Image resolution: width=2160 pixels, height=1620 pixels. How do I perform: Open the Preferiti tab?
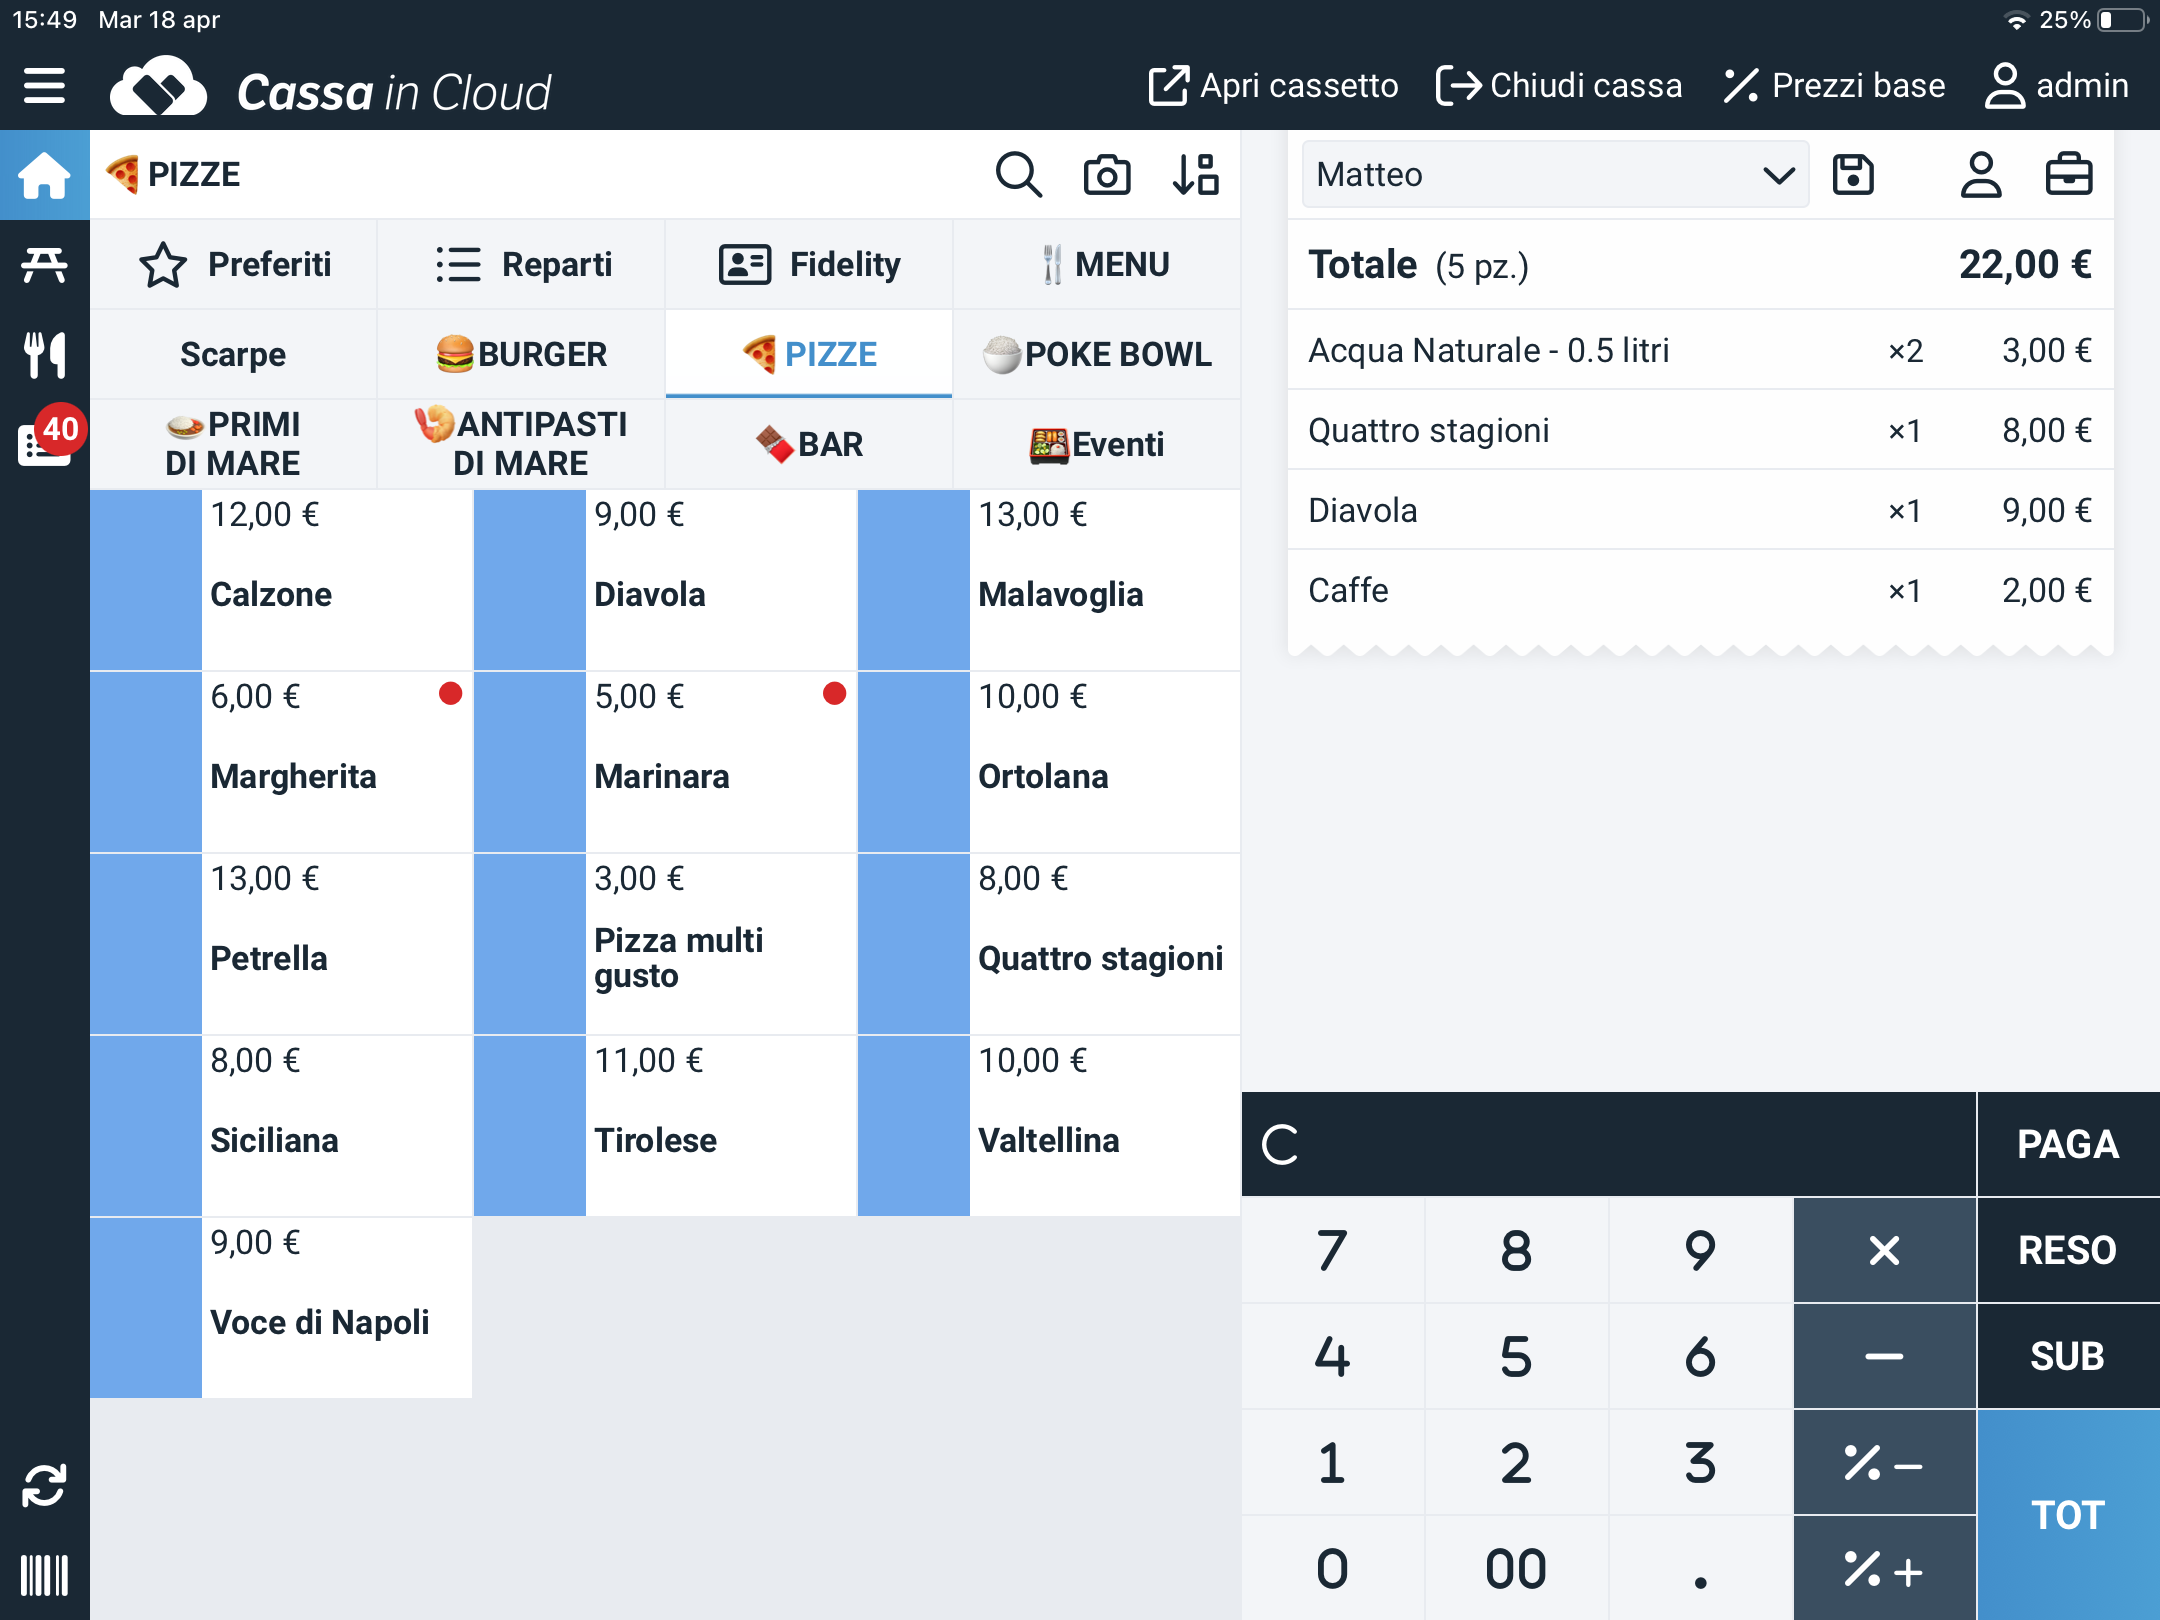(x=234, y=264)
